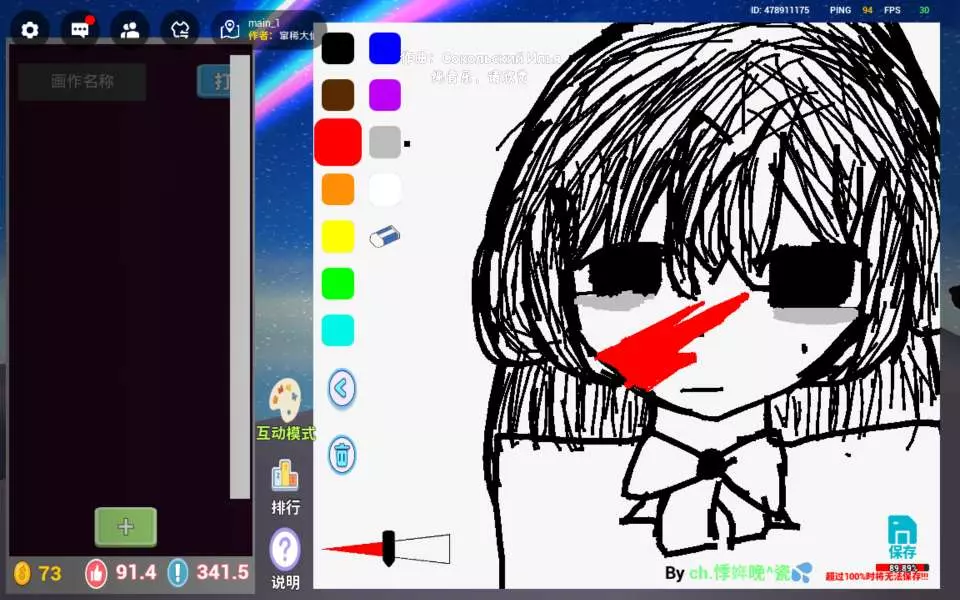Screen dimensions: 960x600
Task: Adjust the brush size slider
Action: click(388, 548)
